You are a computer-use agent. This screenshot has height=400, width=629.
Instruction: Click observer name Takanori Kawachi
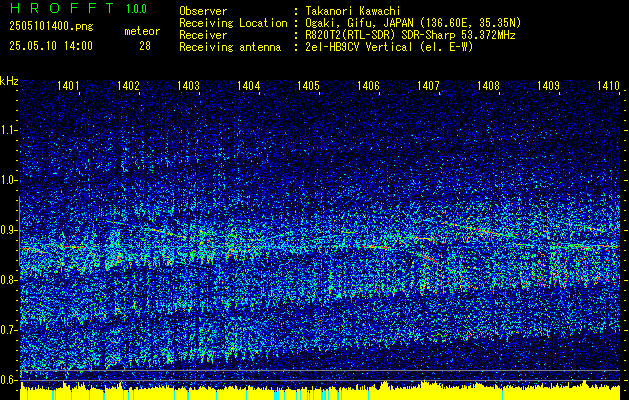[x=352, y=11]
